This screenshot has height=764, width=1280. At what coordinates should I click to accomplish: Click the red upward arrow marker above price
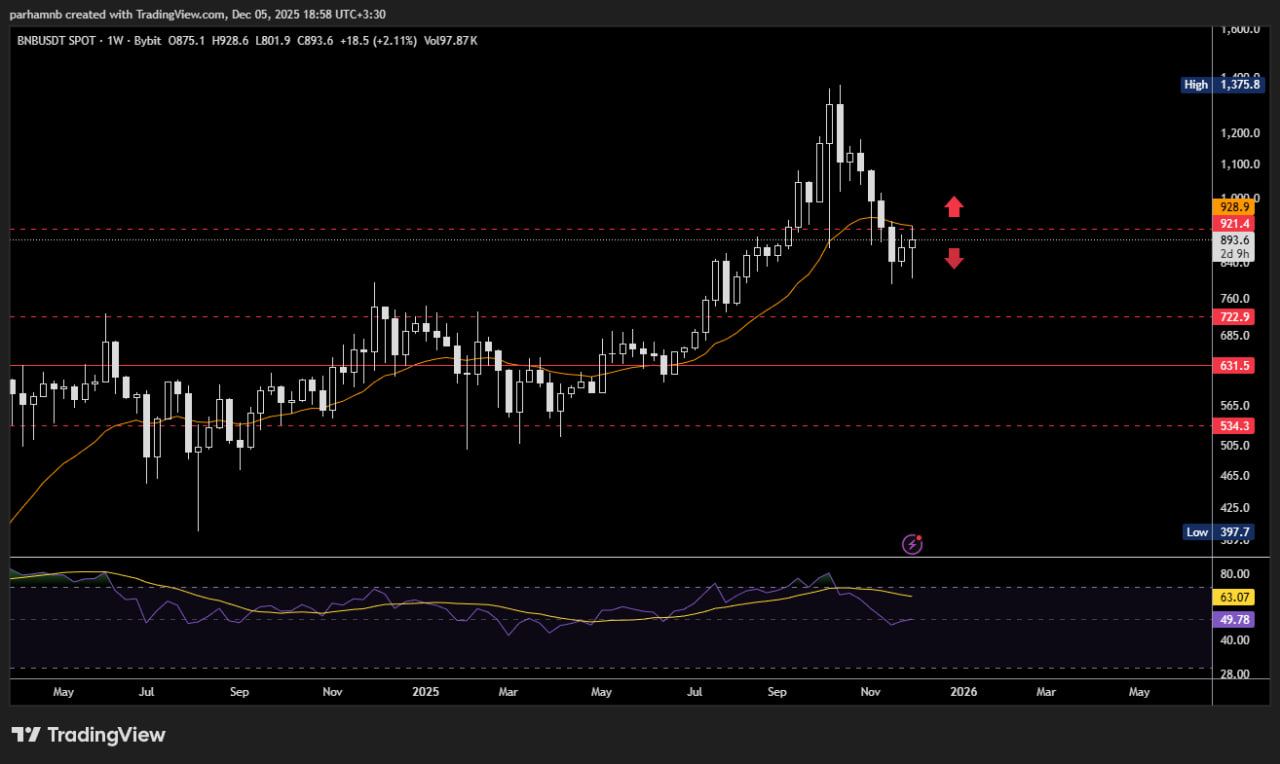(x=954, y=207)
